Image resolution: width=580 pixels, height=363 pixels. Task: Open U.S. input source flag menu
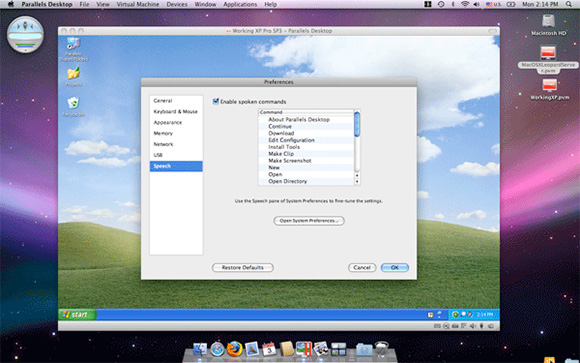493,4
